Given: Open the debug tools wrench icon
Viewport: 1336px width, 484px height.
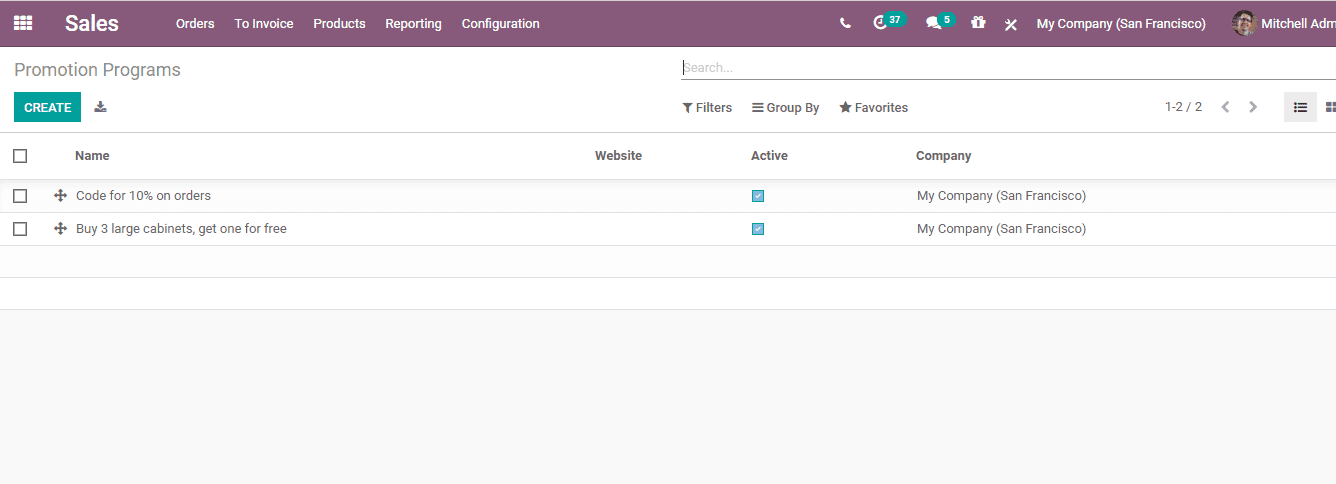Looking at the screenshot, I should tap(1011, 24).
